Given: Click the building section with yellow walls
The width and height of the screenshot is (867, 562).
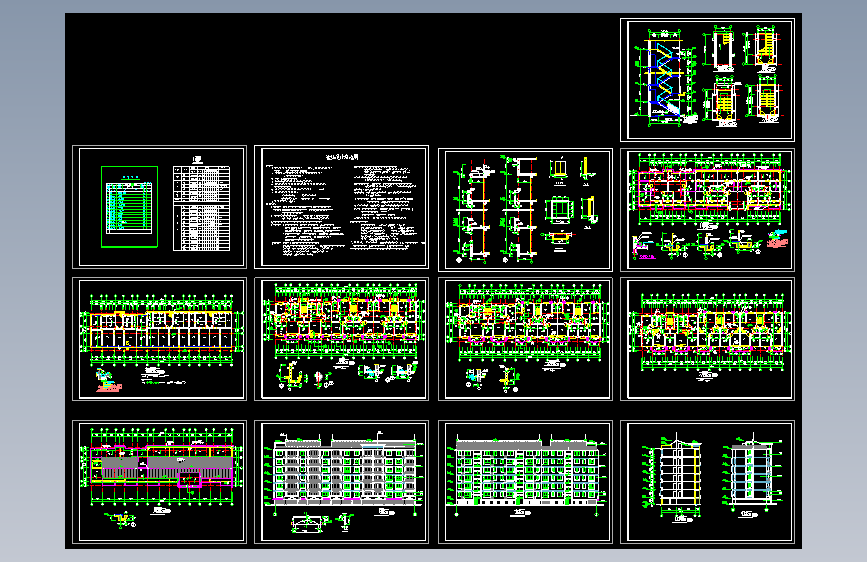Looking at the screenshot, I should click(674, 475).
